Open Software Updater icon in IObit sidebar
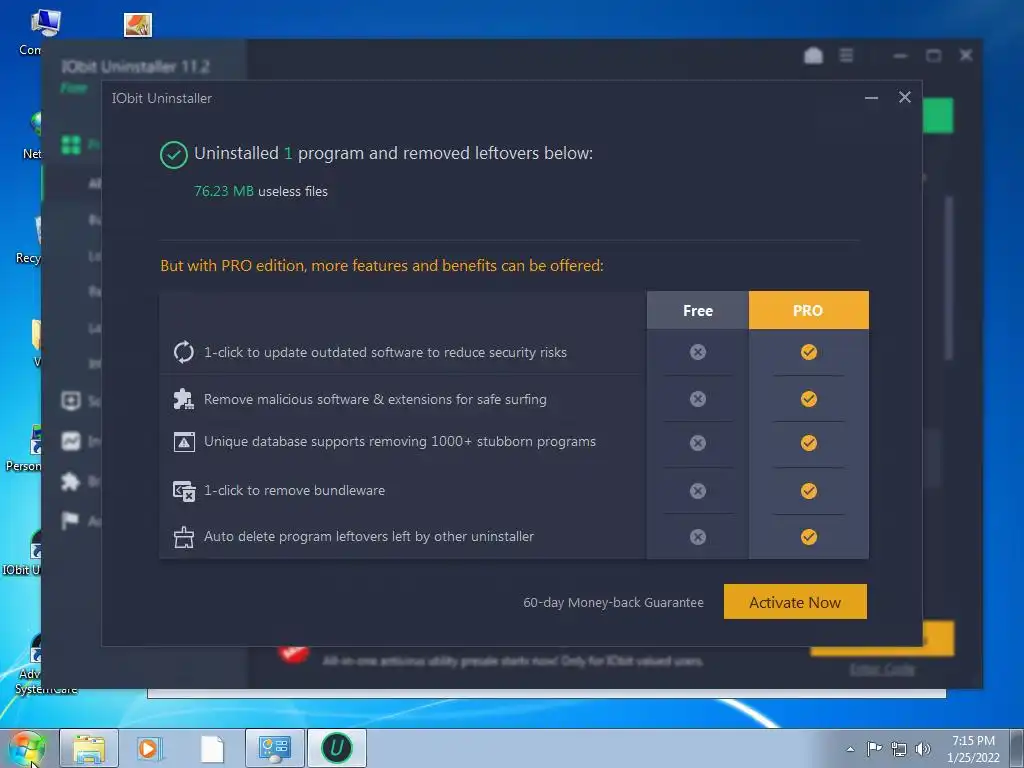The image size is (1024, 768). (x=71, y=400)
